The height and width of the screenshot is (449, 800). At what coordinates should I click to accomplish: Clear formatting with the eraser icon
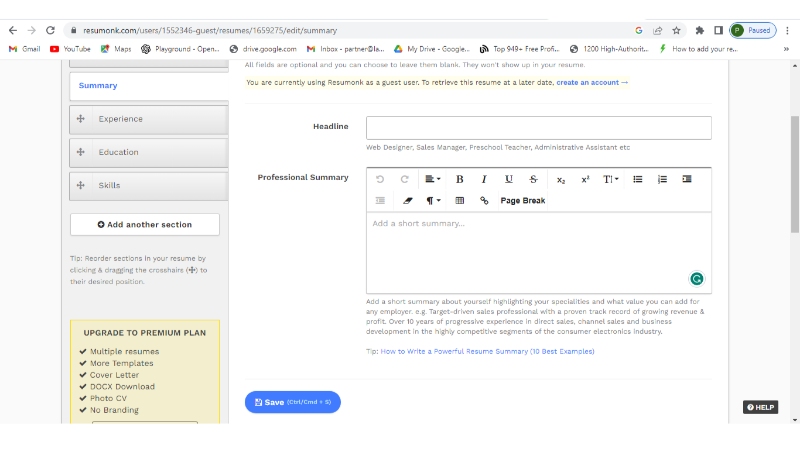click(407, 201)
